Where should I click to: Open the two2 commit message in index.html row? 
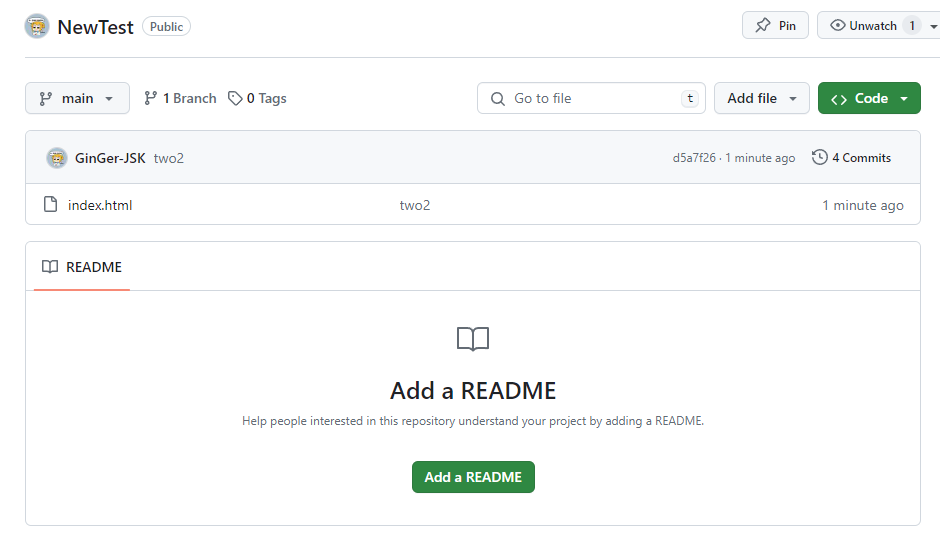click(414, 205)
